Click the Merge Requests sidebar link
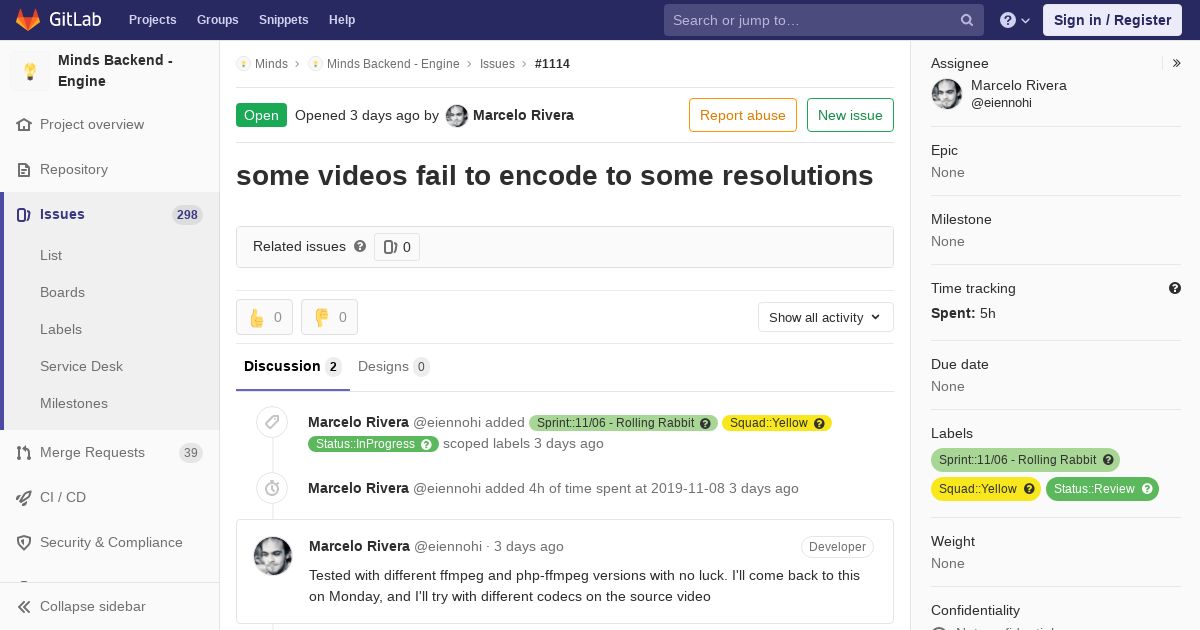The image size is (1200, 630). point(110,453)
